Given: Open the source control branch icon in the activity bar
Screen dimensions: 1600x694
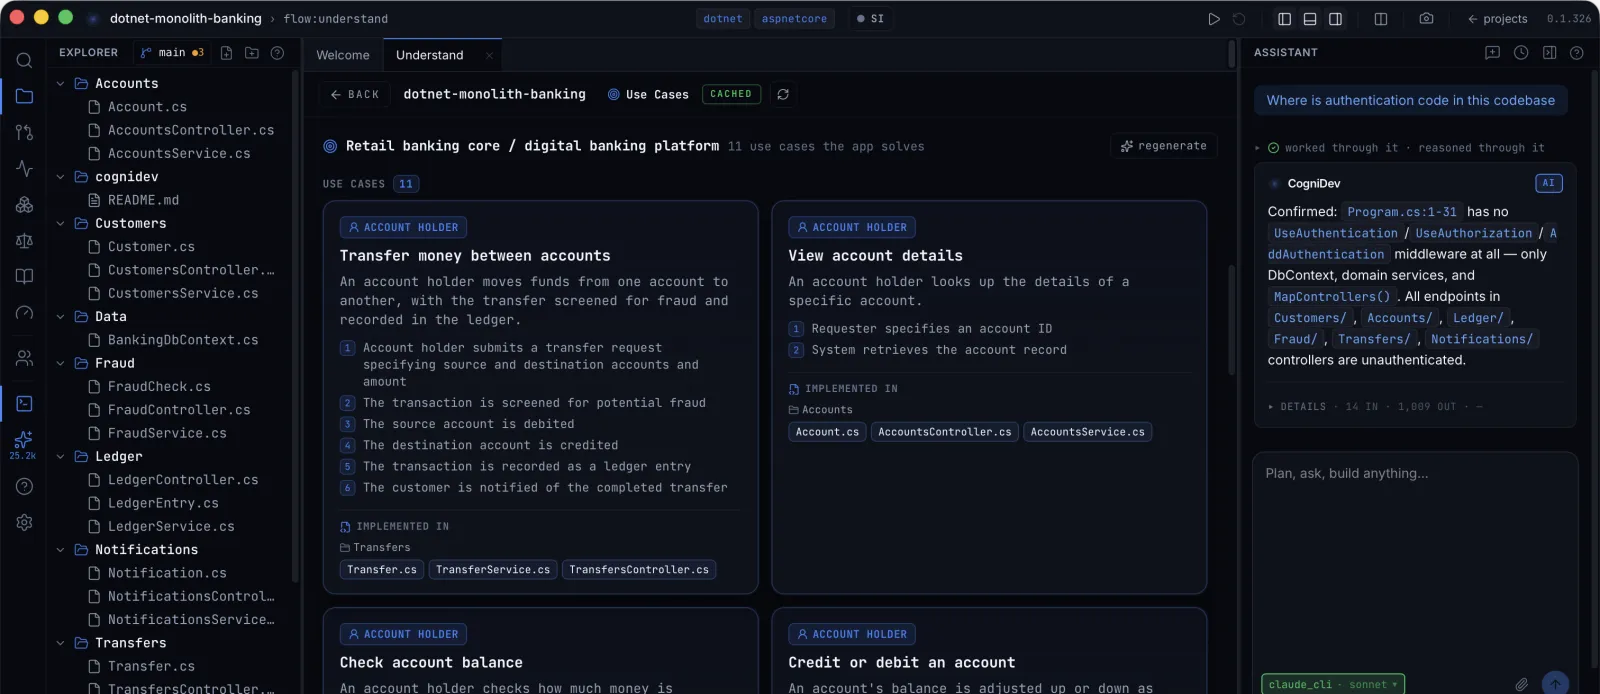Looking at the screenshot, I should click(x=24, y=132).
